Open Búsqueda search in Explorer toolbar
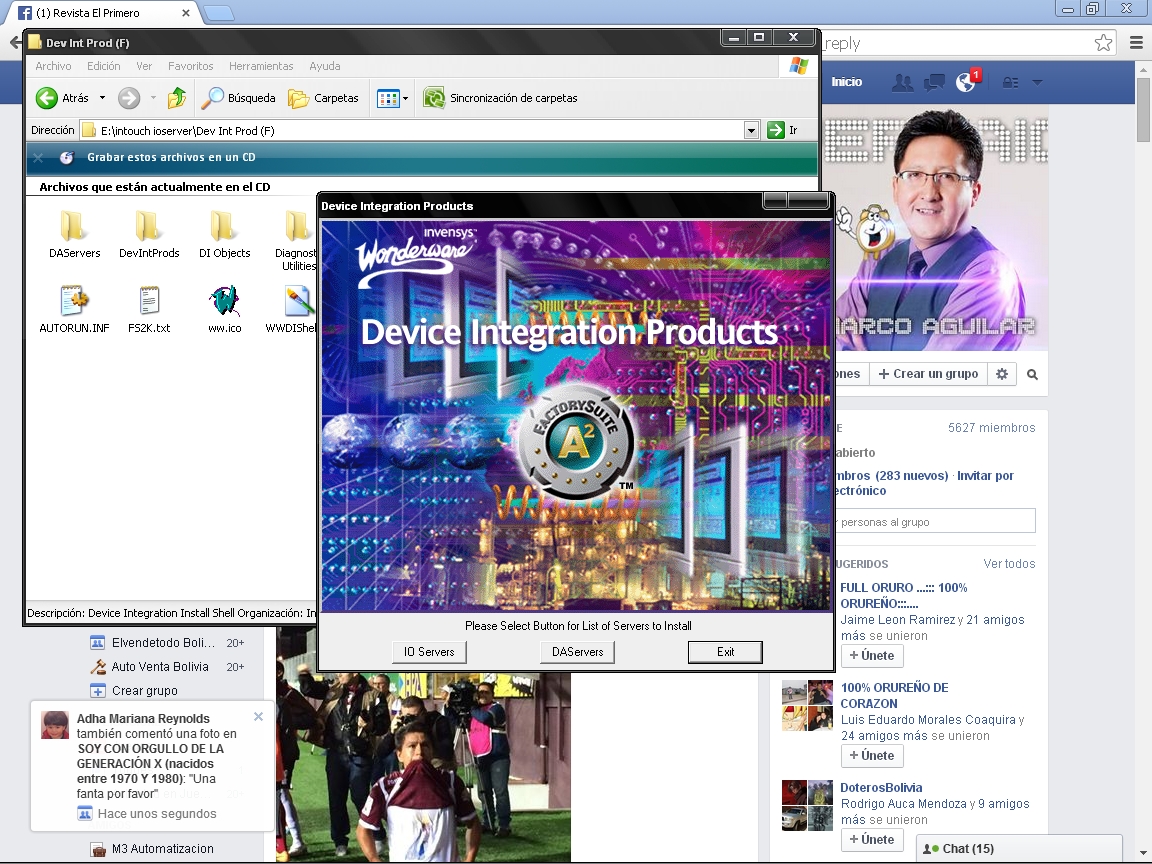The height and width of the screenshot is (864, 1152). (238, 98)
